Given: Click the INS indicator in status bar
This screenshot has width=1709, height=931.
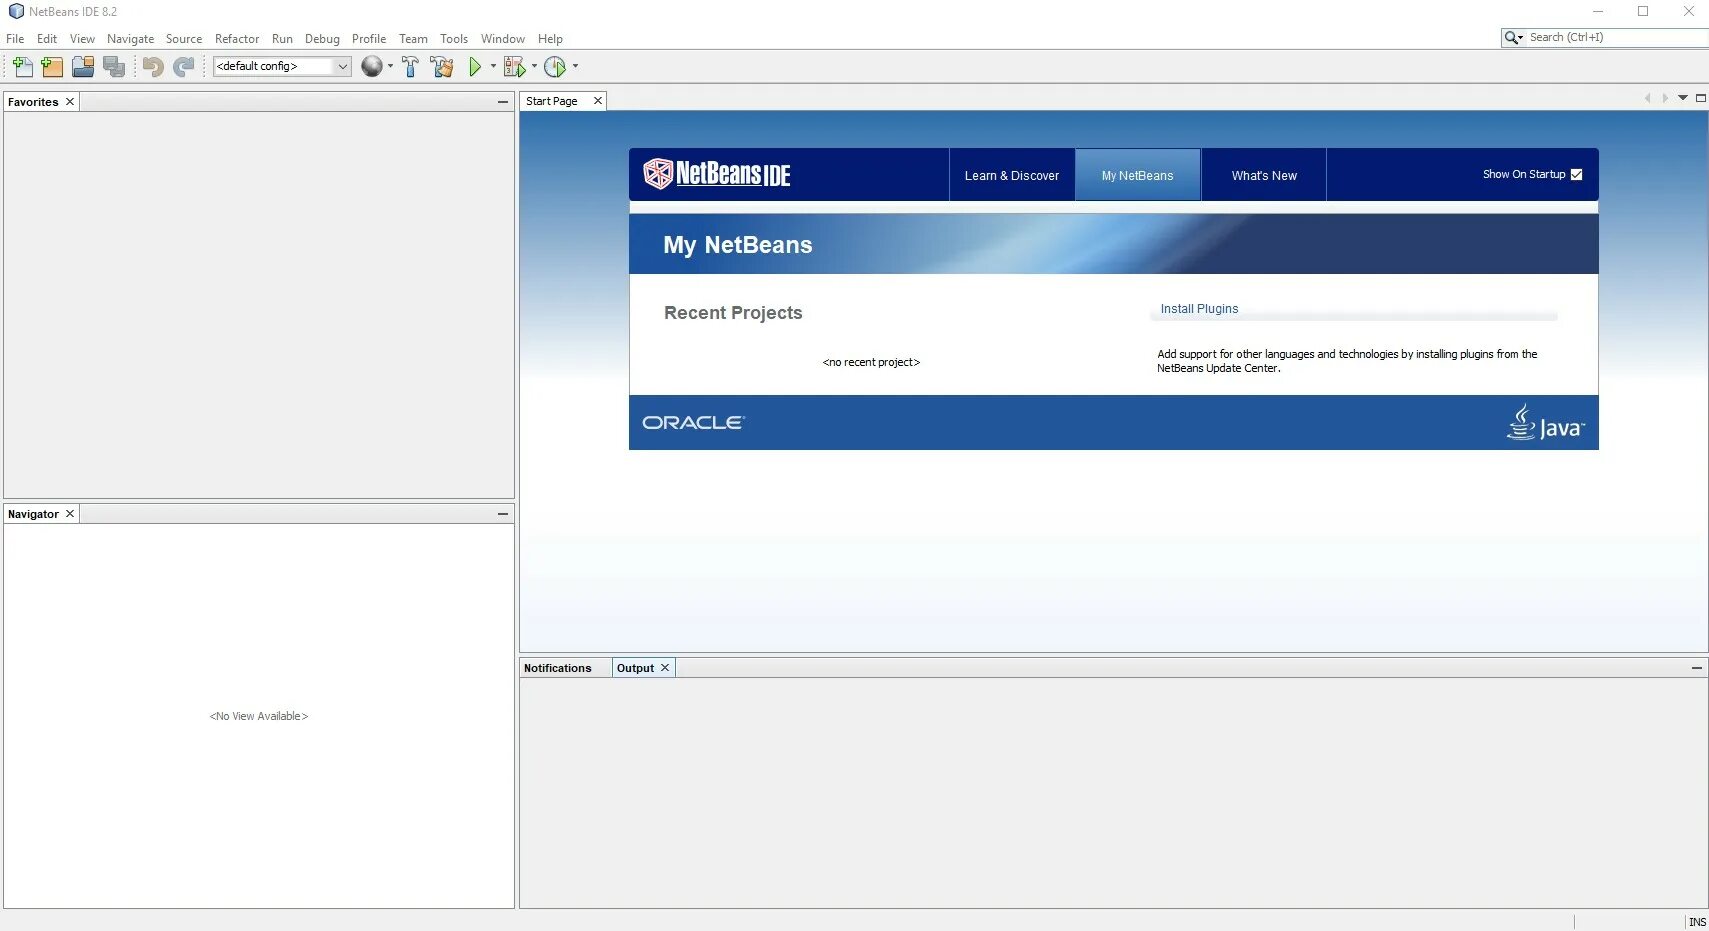Looking at the screenshot, I should (1697, 922).
